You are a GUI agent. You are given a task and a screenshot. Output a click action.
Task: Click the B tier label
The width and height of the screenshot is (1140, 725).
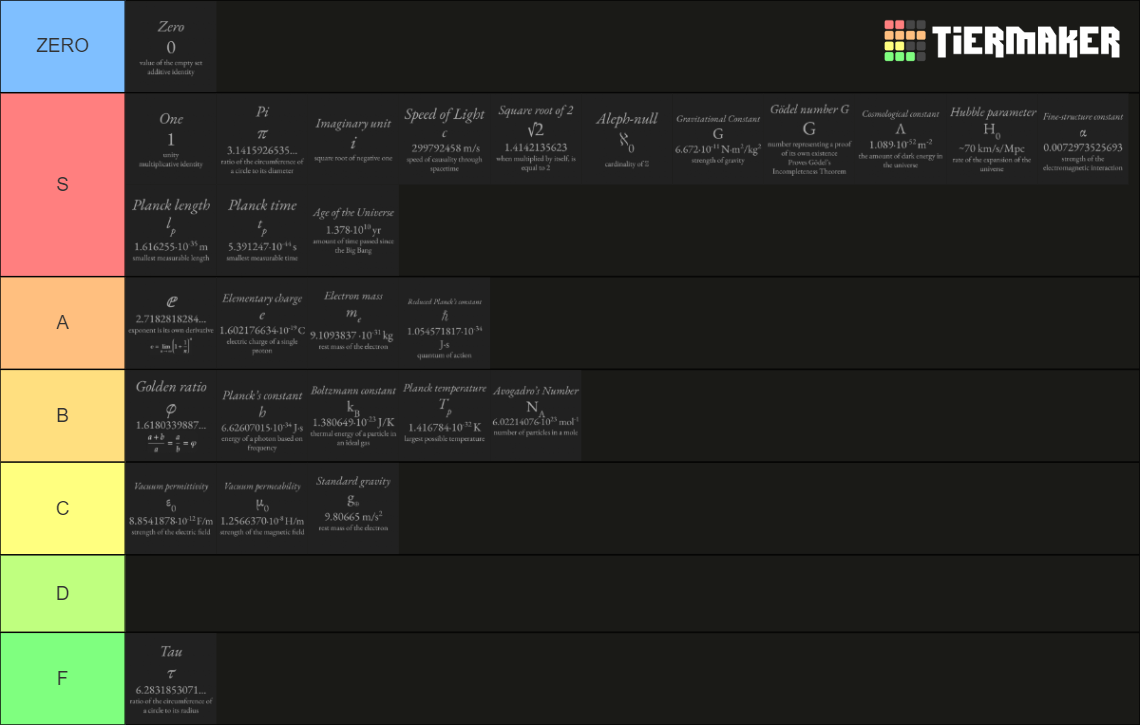point(63,415)
